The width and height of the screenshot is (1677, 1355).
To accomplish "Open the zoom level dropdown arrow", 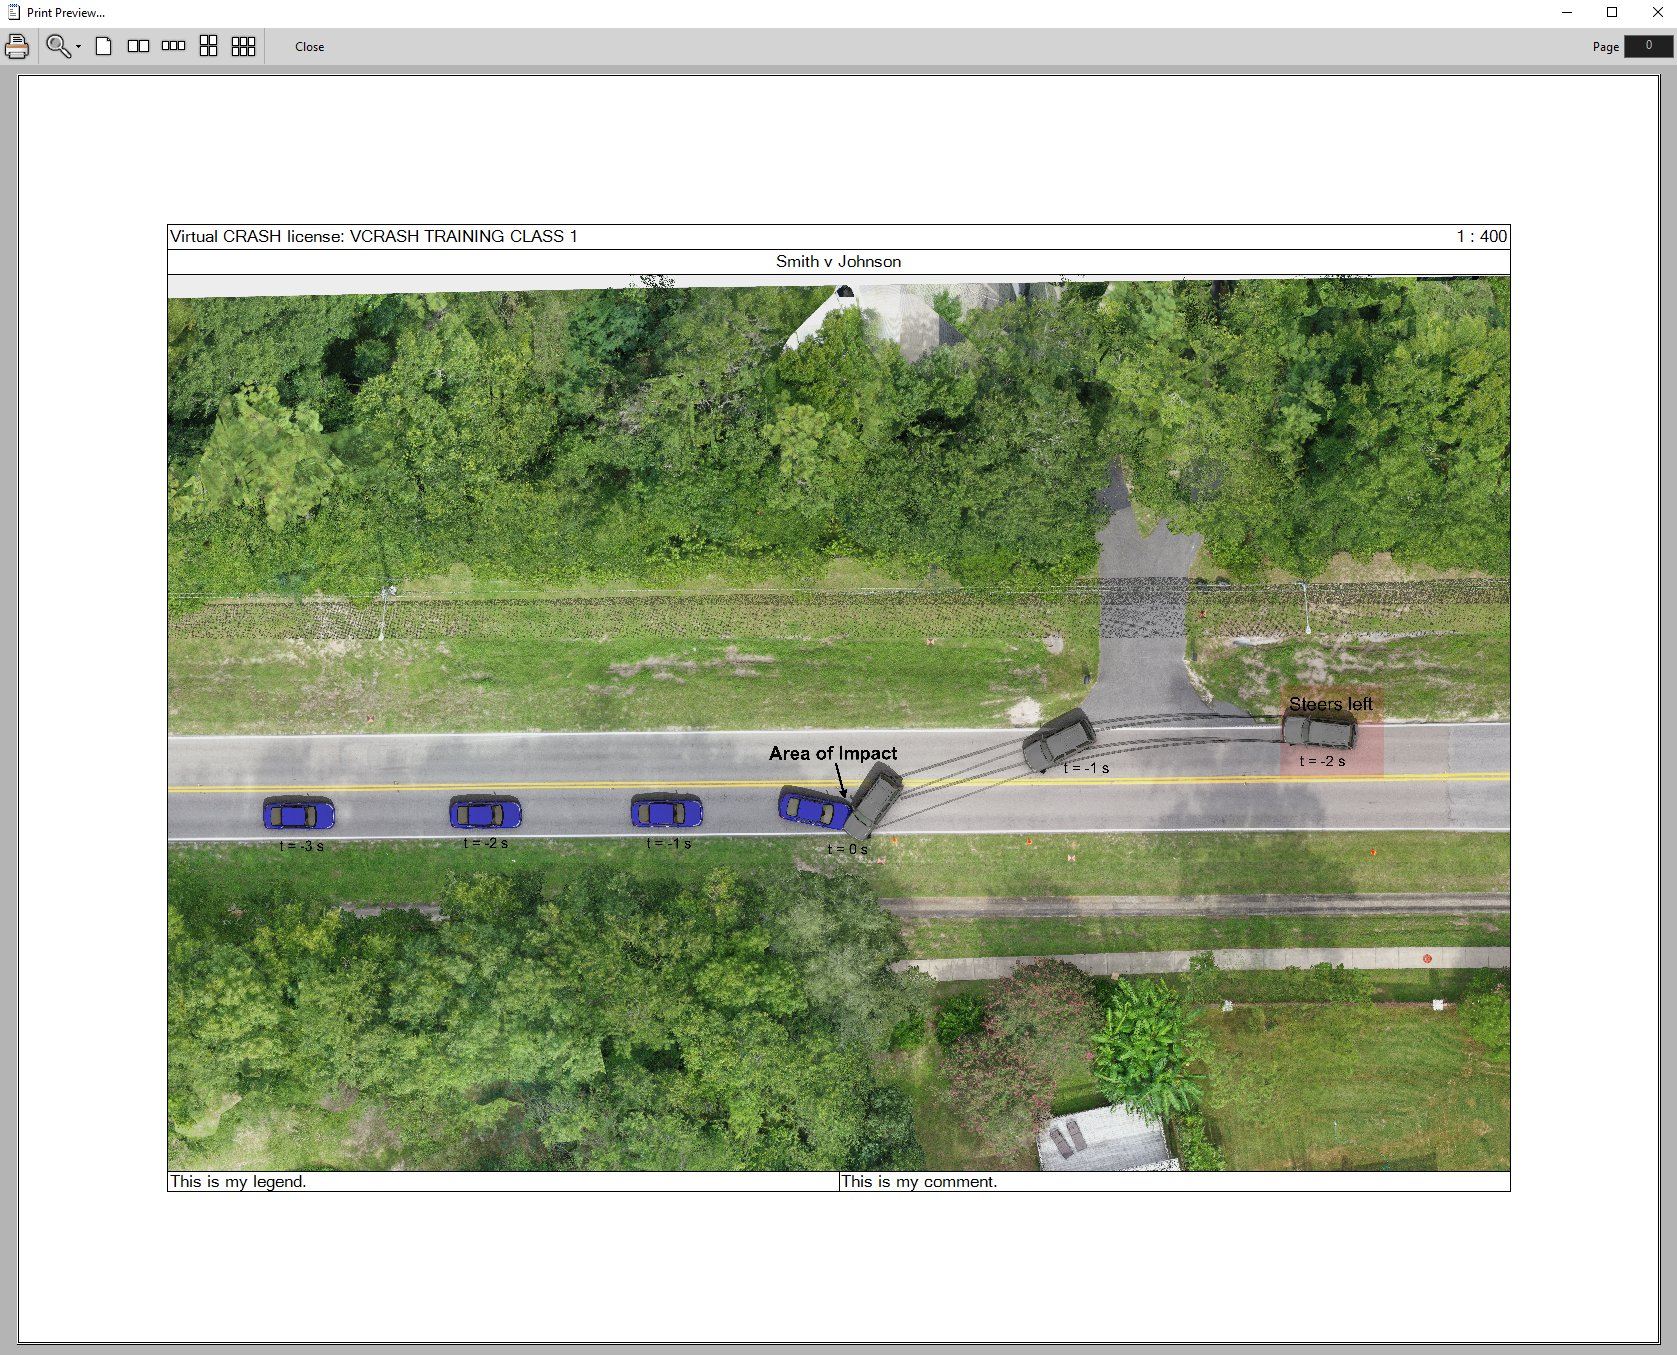I will [78, 47].
